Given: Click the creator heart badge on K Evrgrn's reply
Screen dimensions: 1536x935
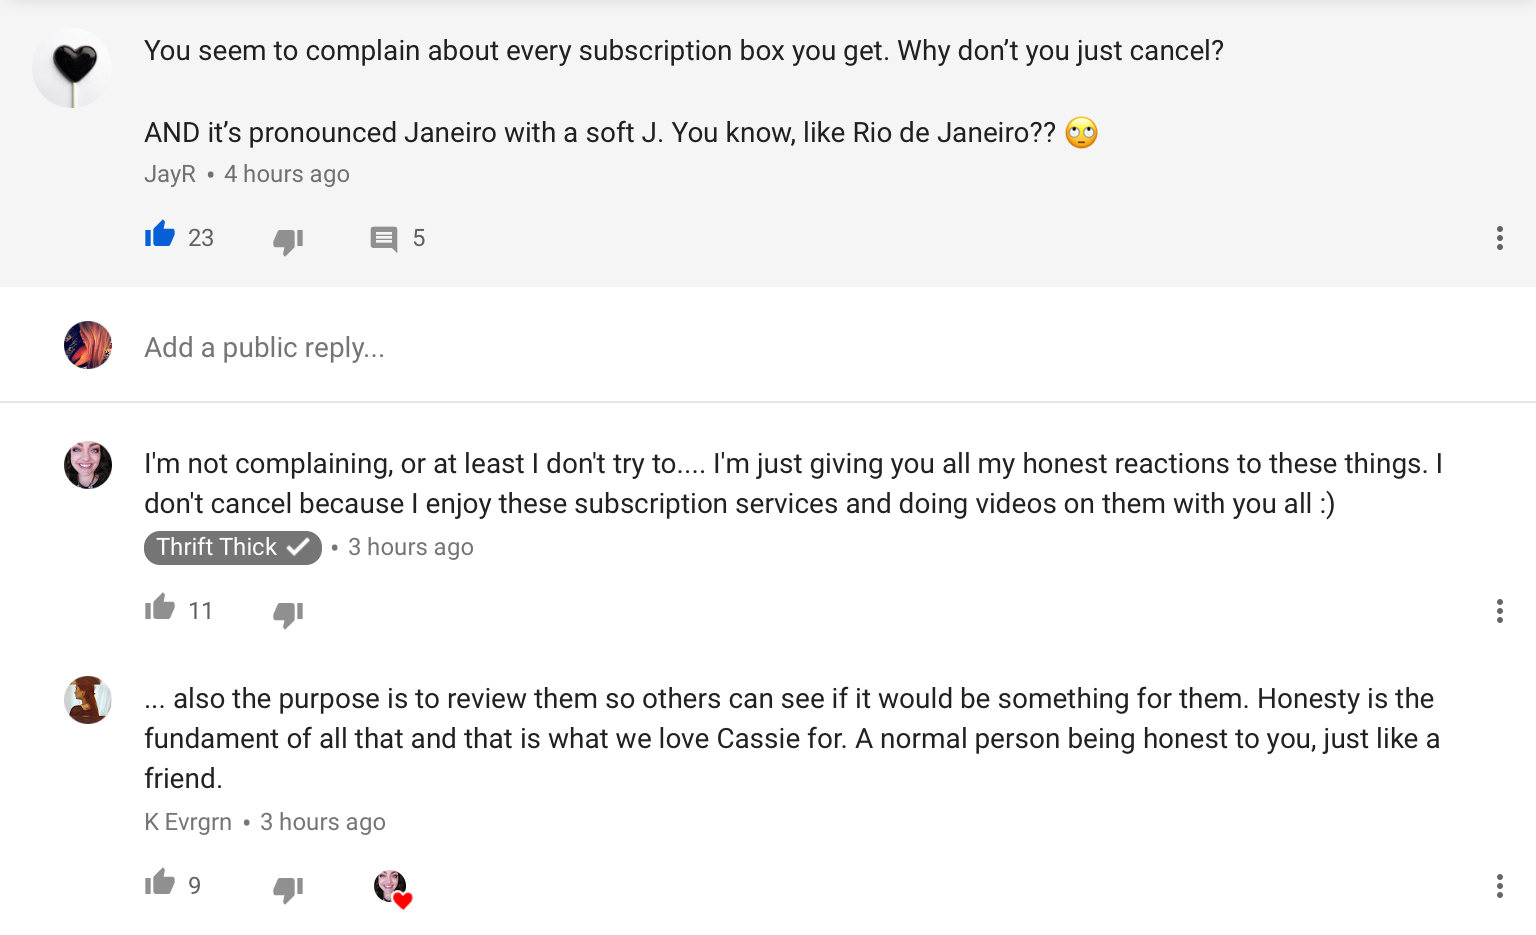Looking at the screenshot, I should click(392, 888).
